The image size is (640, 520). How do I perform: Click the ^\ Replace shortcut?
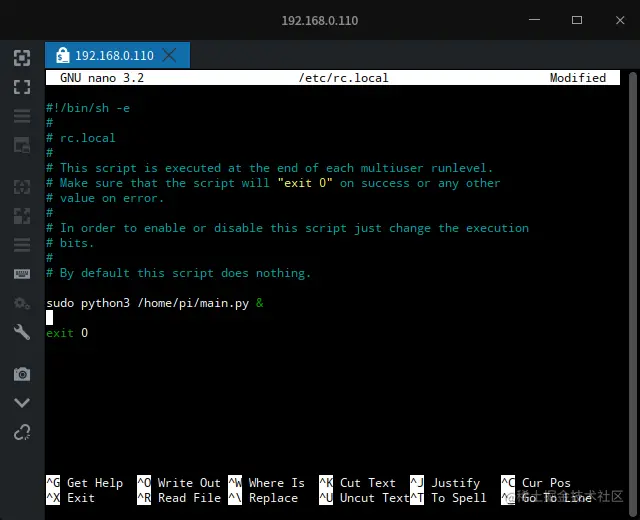pos(263,498)
